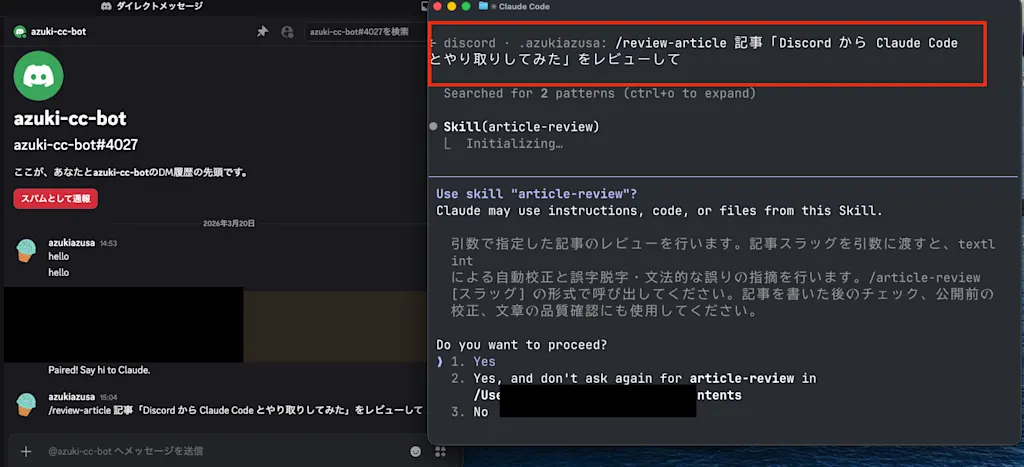
Task: Click azukiazusa username at 14:53
Action: 72,243
